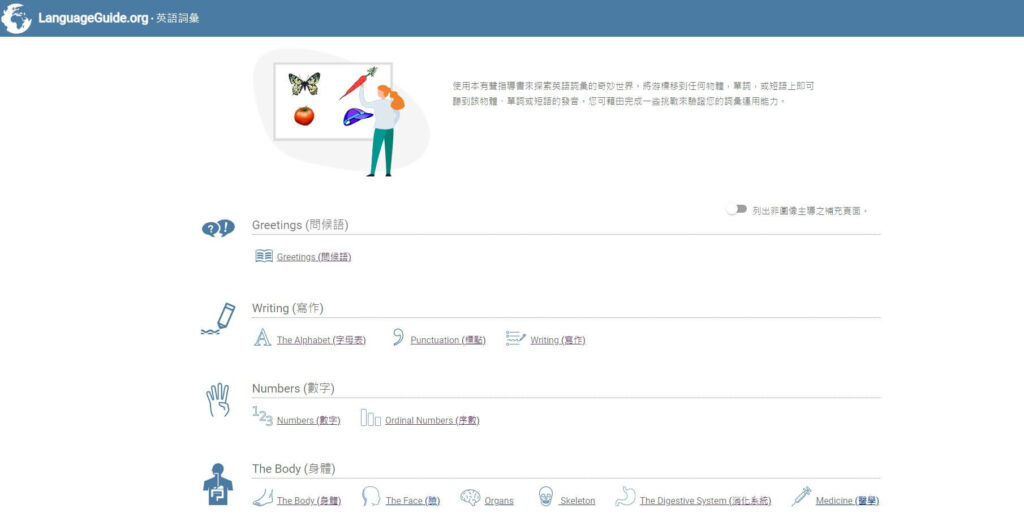1024x526 pixels.
Task: Click the Greetings speech bubbles category icon
Action: click(x=218, y=228)
